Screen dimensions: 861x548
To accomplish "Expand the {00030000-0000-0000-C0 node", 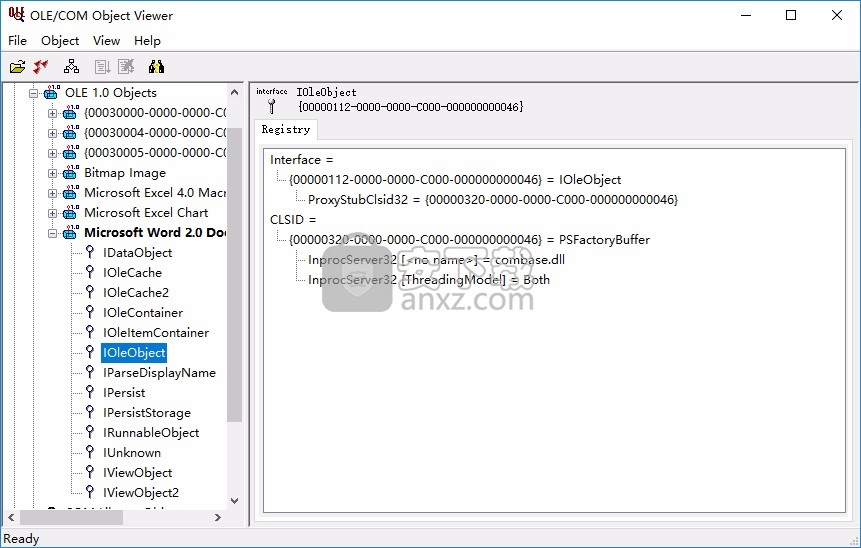I will (x=52, y=114).
